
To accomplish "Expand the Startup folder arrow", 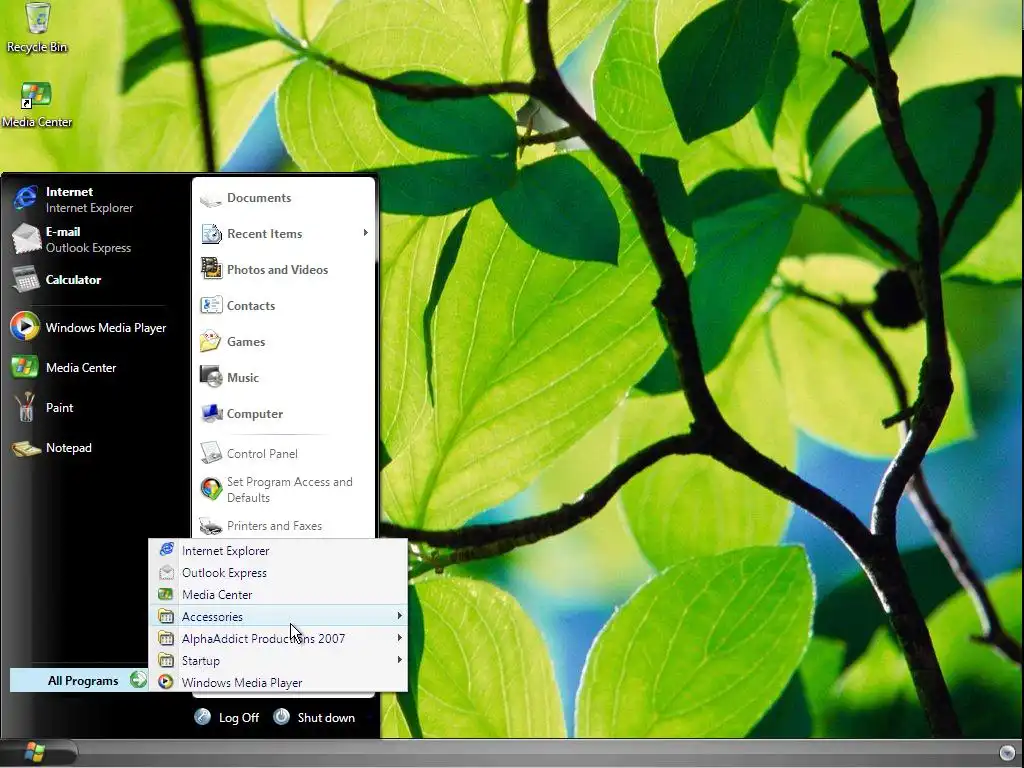I will click(399, 660).
